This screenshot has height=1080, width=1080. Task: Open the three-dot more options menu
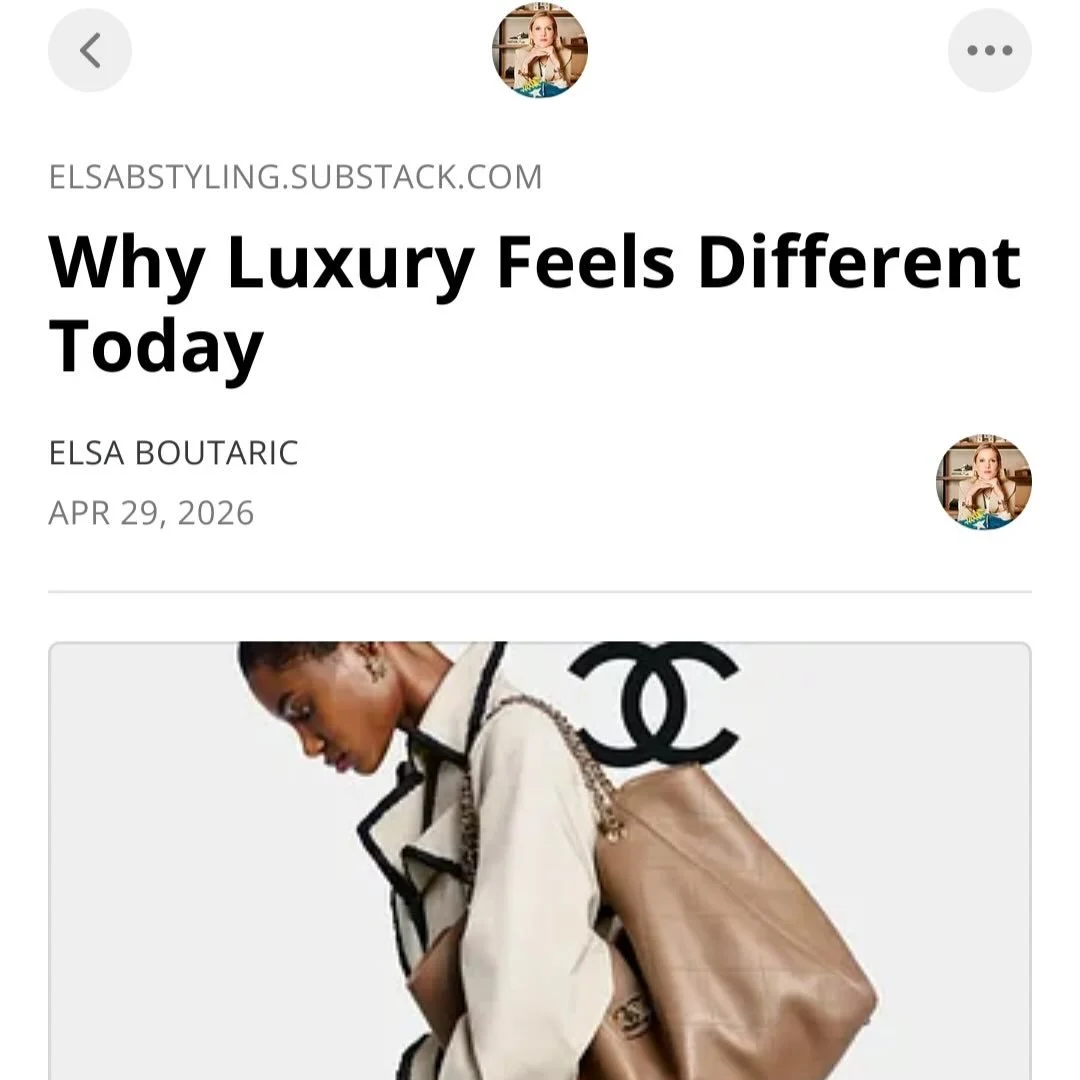point(990,50)
